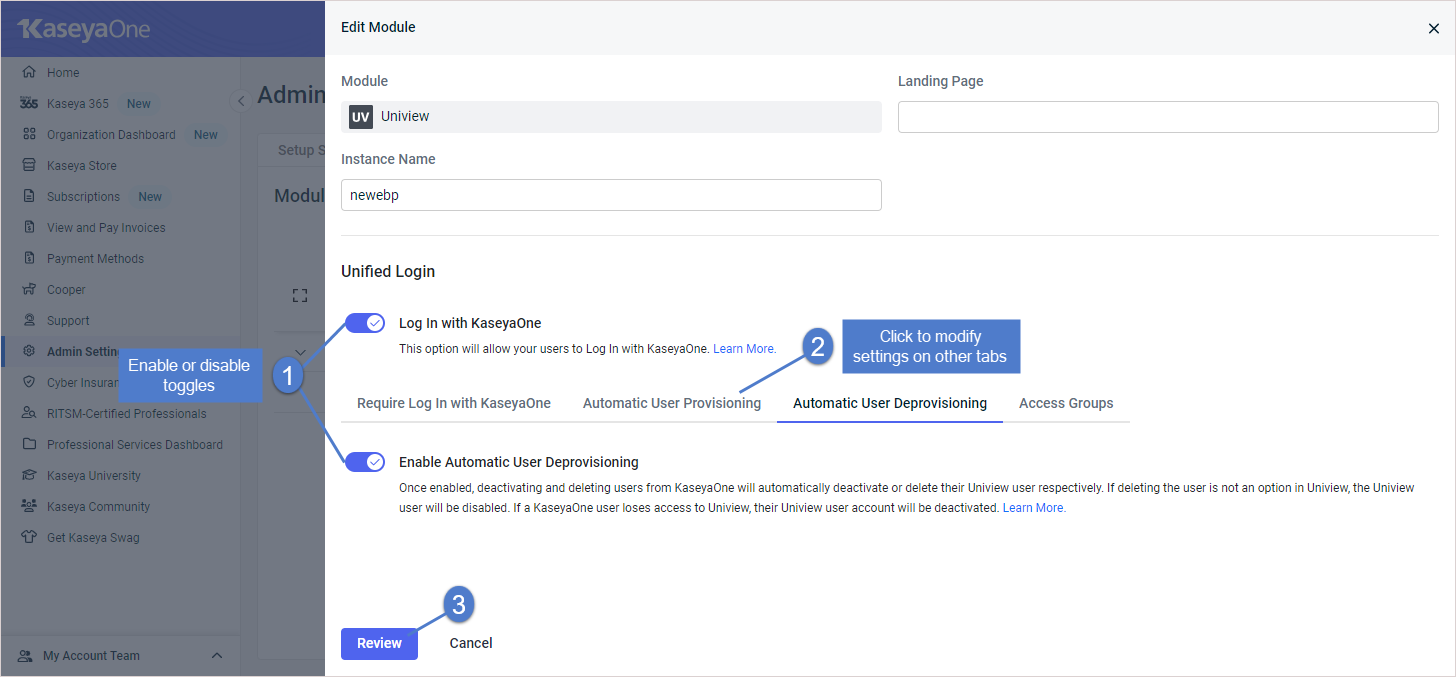1456x677 pixels.
Task: Open Get Kaseya Swag
Action: point(93,537)
